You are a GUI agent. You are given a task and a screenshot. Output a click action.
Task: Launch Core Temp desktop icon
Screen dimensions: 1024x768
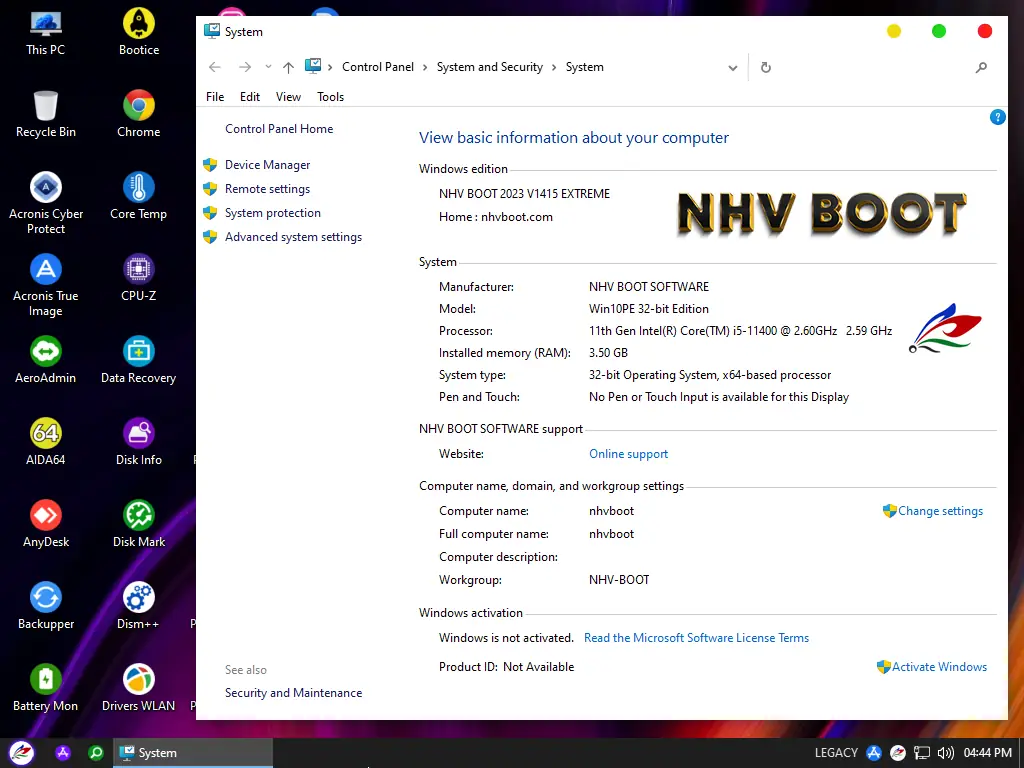[138, 197]
